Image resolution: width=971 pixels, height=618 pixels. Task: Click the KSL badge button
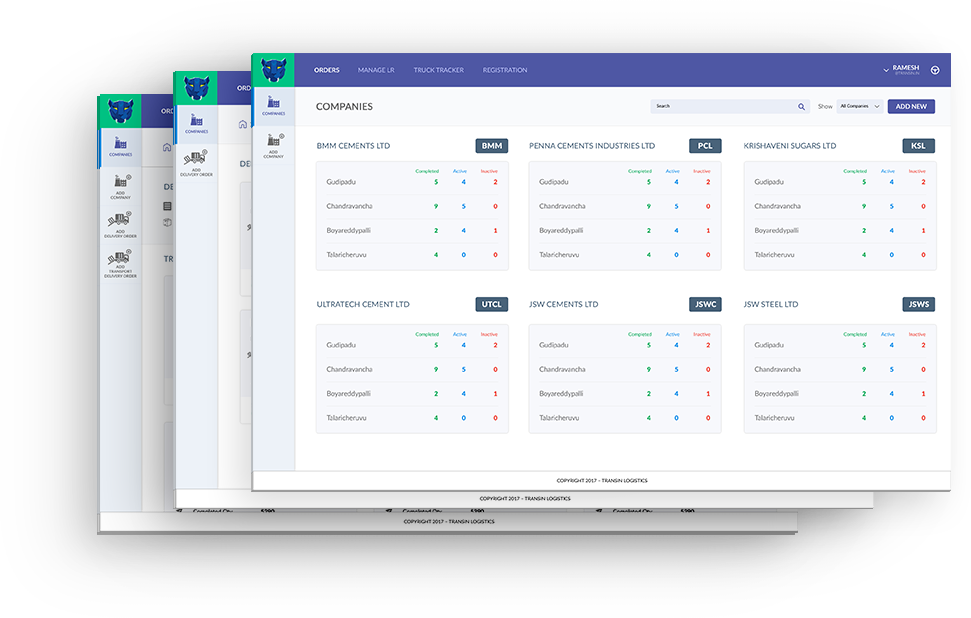coord(918,146)
